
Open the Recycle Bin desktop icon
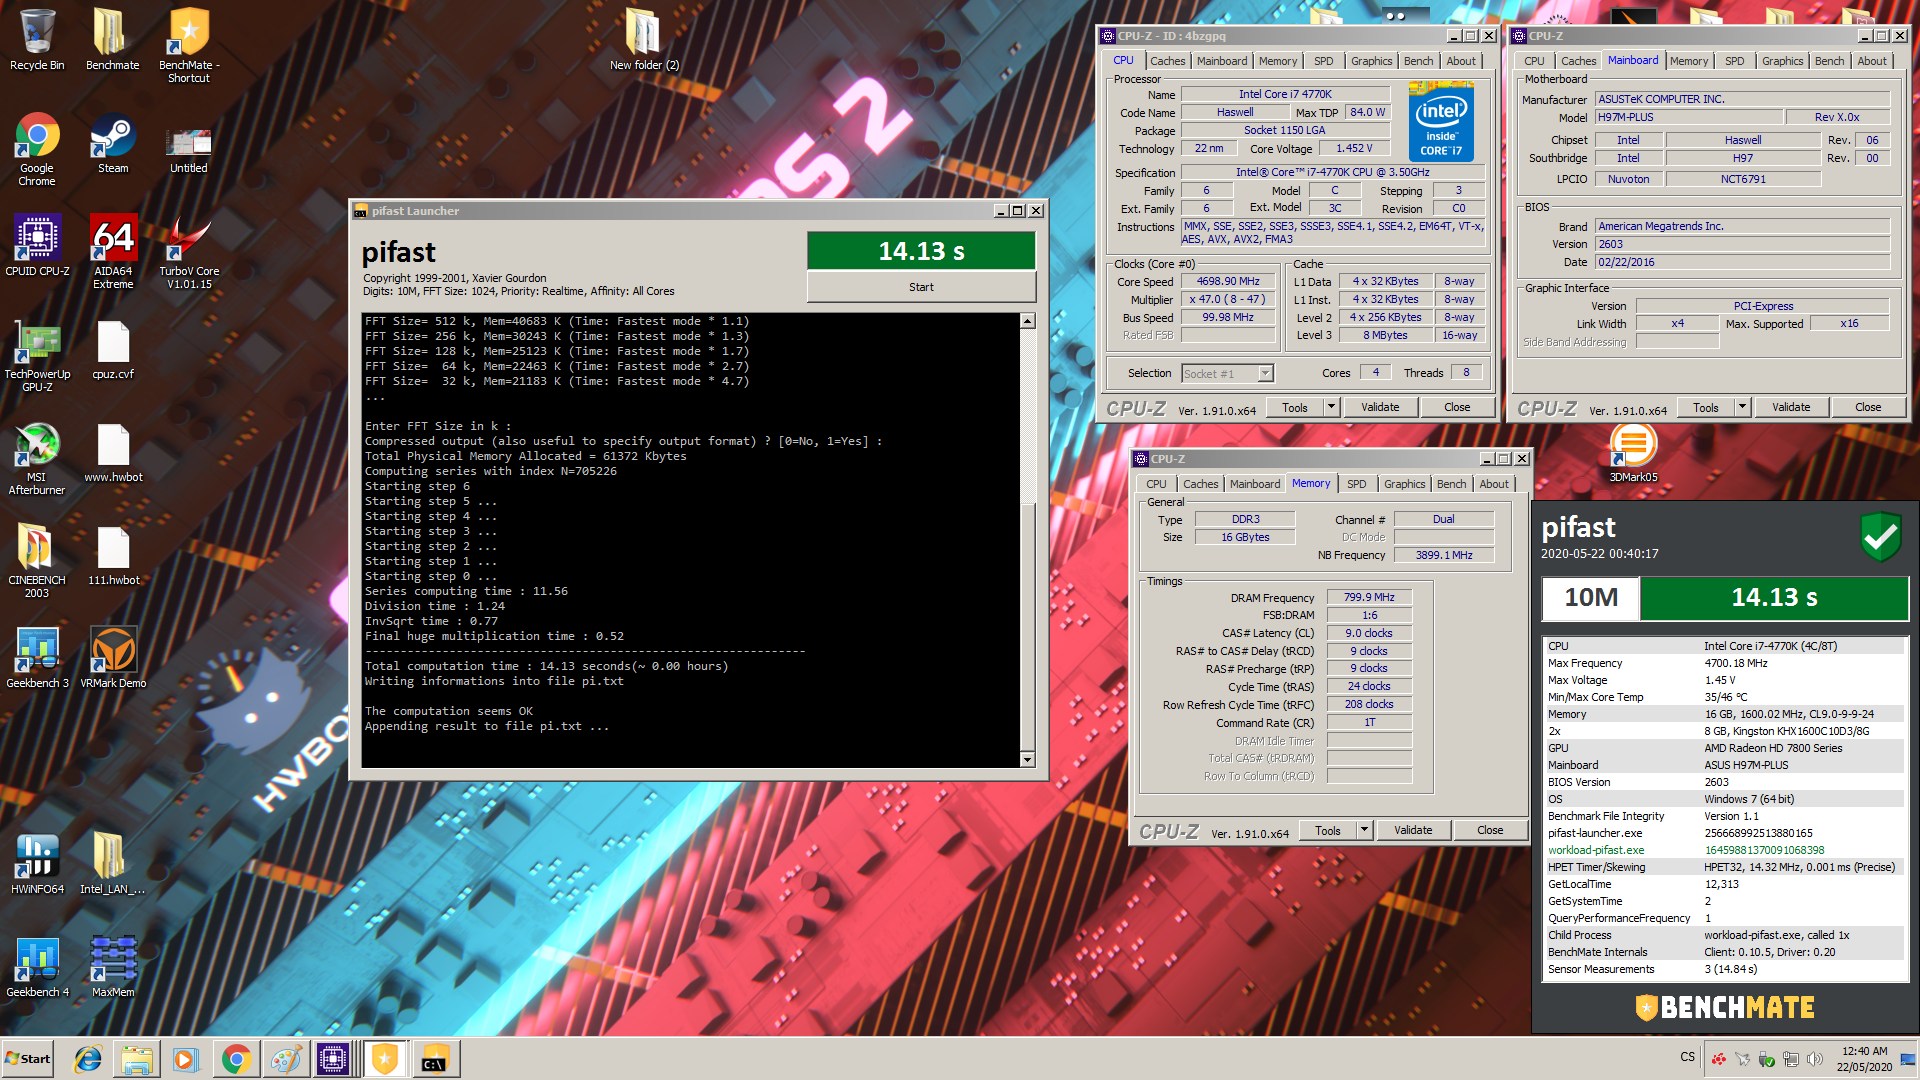(37, 40)
